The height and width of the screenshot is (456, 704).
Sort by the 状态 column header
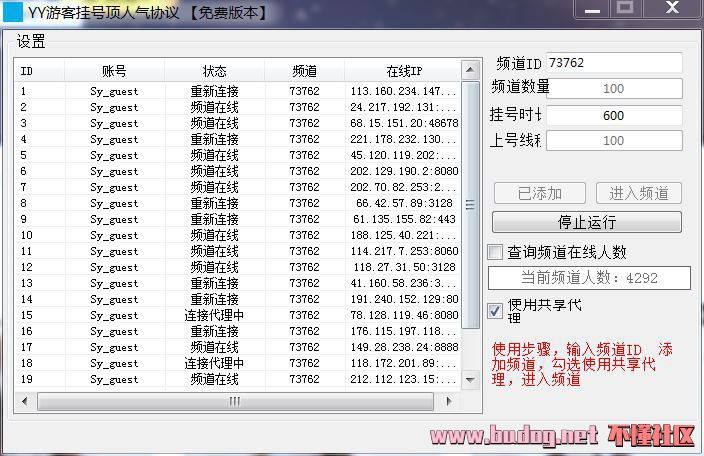[215, 71]
